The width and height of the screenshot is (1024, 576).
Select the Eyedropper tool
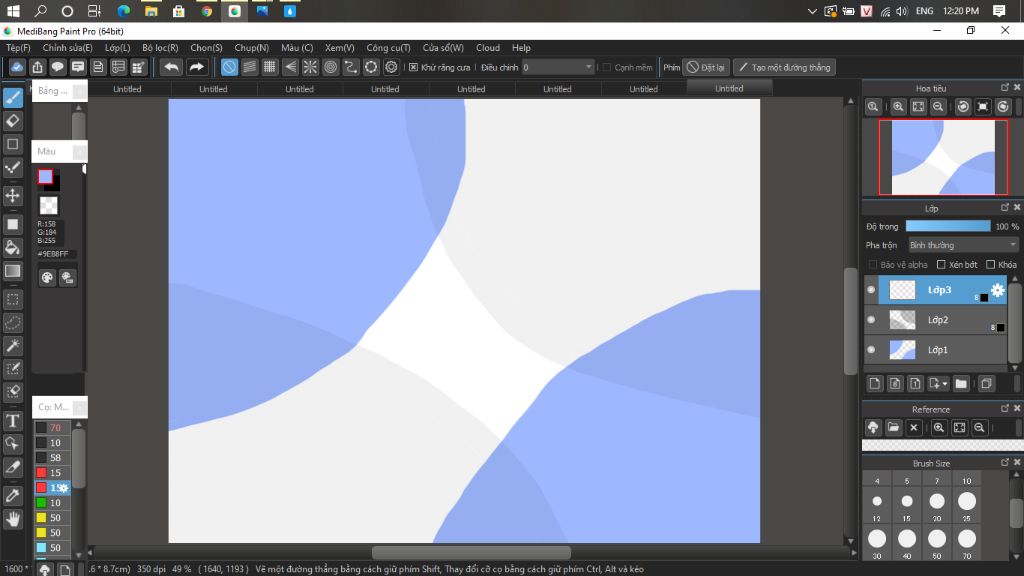pos(13,496)
